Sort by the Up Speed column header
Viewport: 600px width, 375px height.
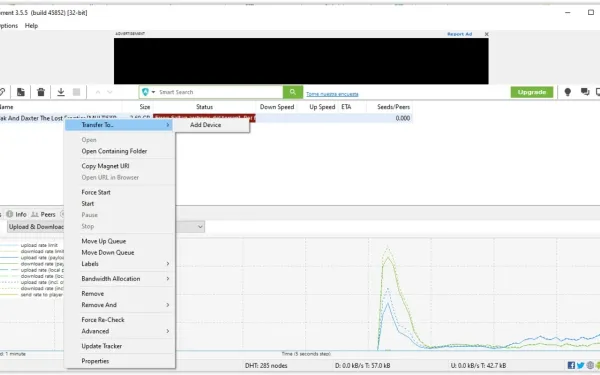click(x=322, y=107)
